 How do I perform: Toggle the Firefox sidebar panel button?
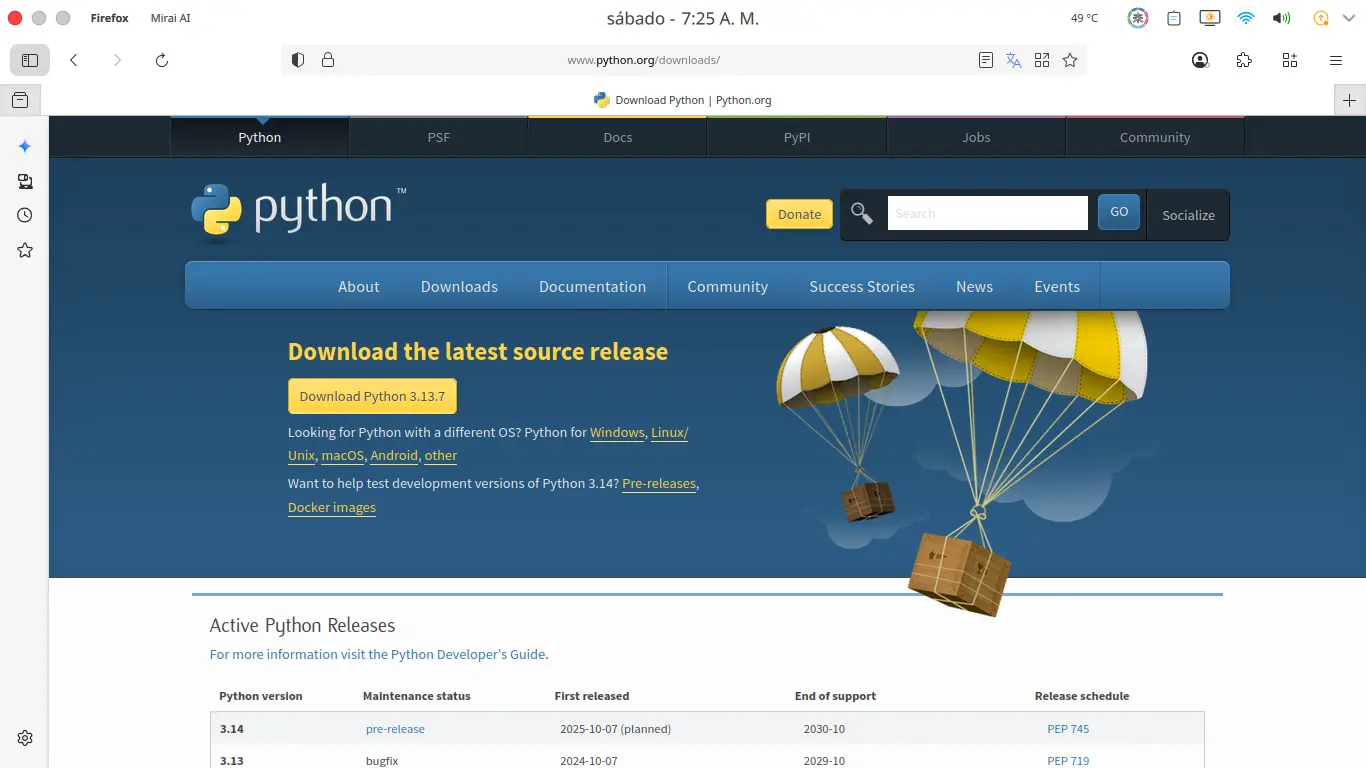(30, 60)
